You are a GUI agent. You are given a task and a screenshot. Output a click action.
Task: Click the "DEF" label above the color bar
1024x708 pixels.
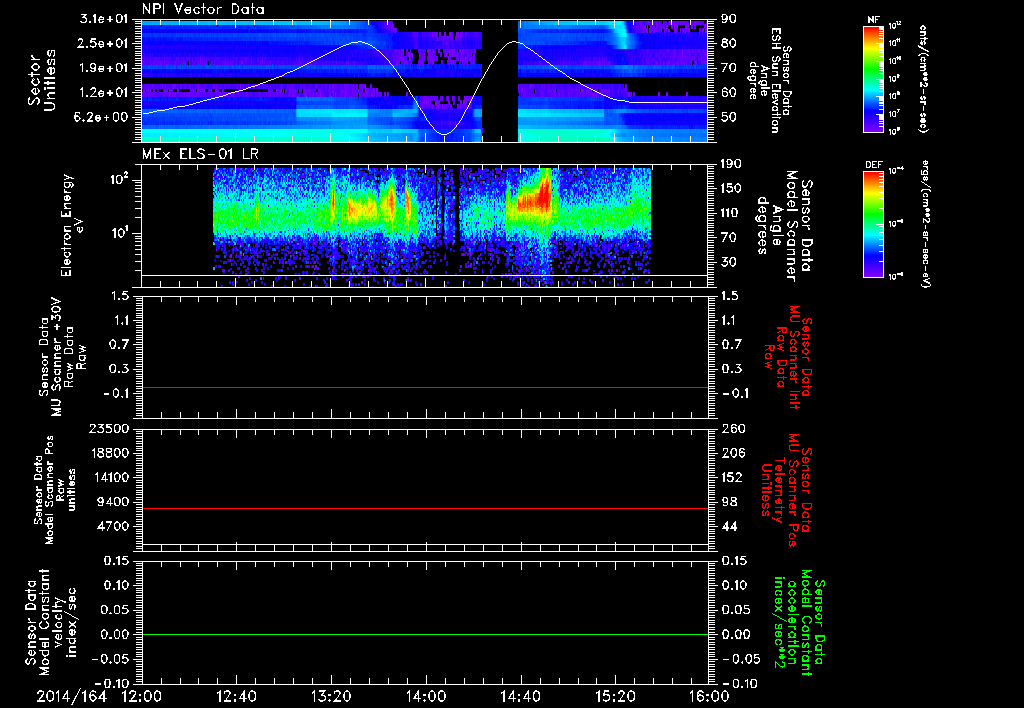pos(874,165)
